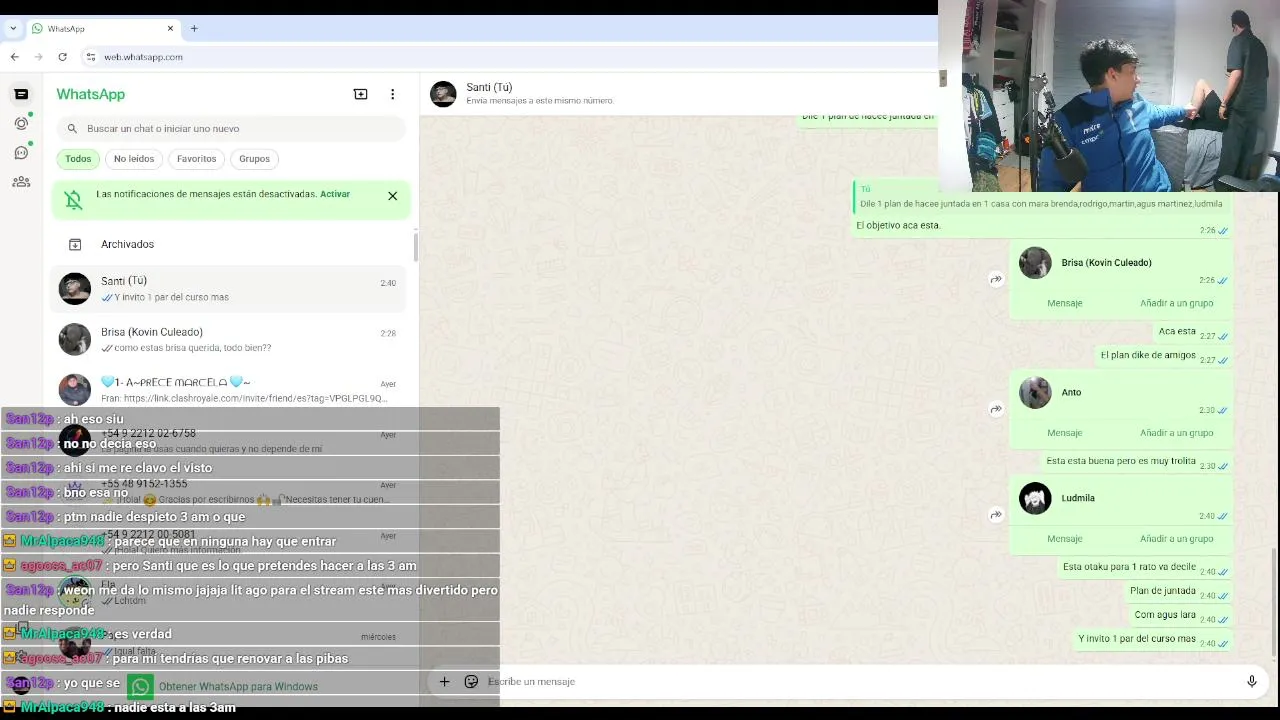Click 'Añadir a un grupo' under Ludmila card
1280x720 pixels.
pyautogui.click(x=1177, y=539)
